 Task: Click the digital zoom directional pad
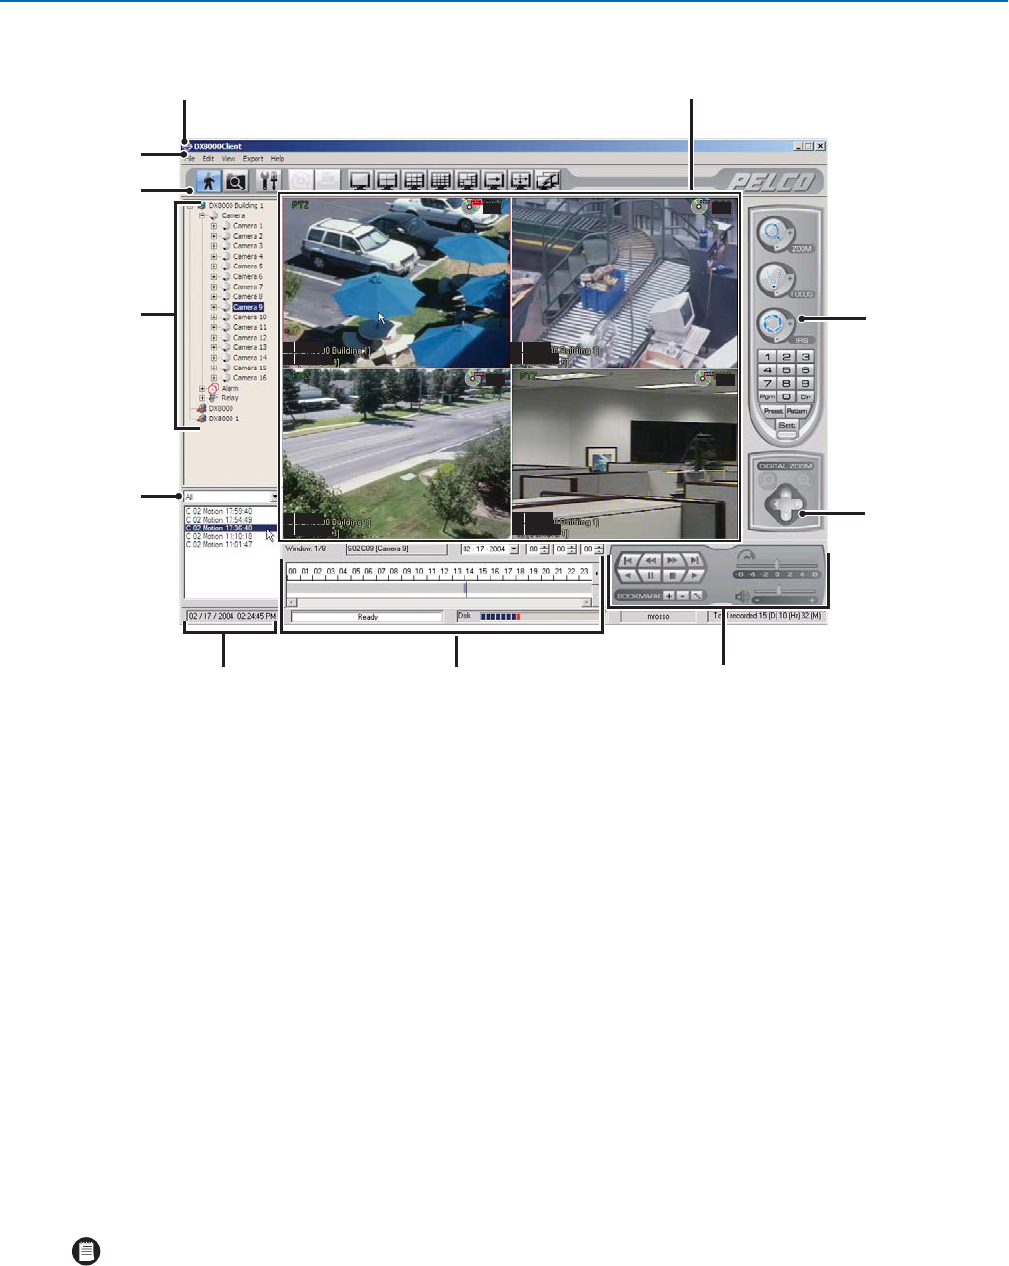(785, 503)
